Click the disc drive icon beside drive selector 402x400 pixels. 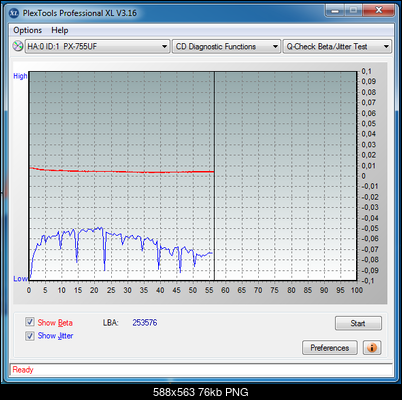coord(18,46)
